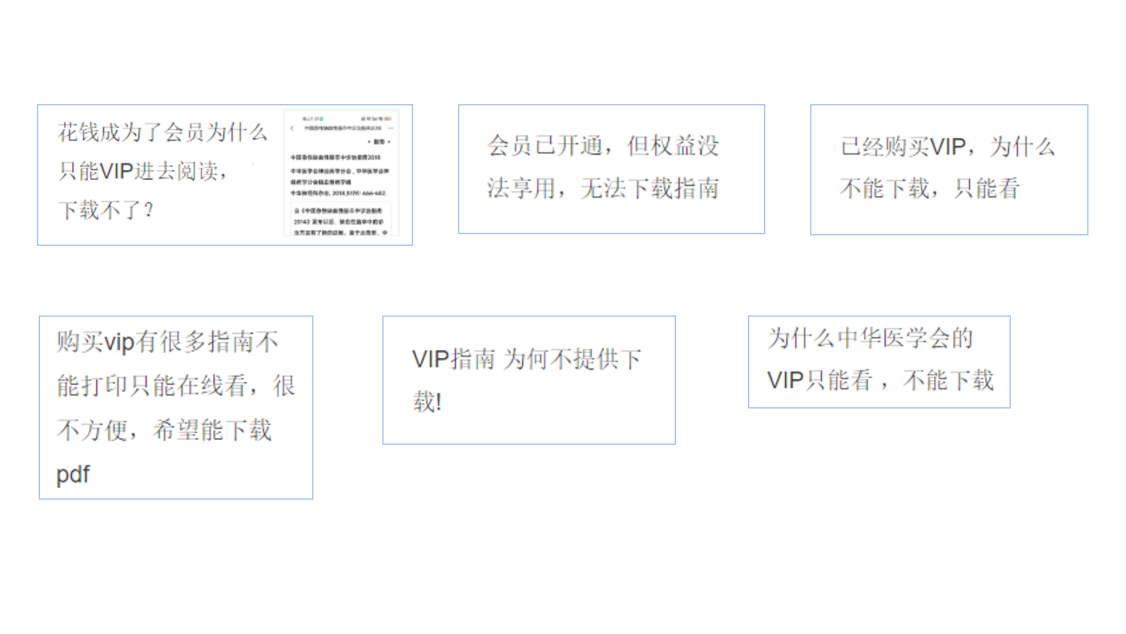Open the "..." more options menu in phone screenshot
The height and width of the screenshot is (634, 1126).
(391, 128)
